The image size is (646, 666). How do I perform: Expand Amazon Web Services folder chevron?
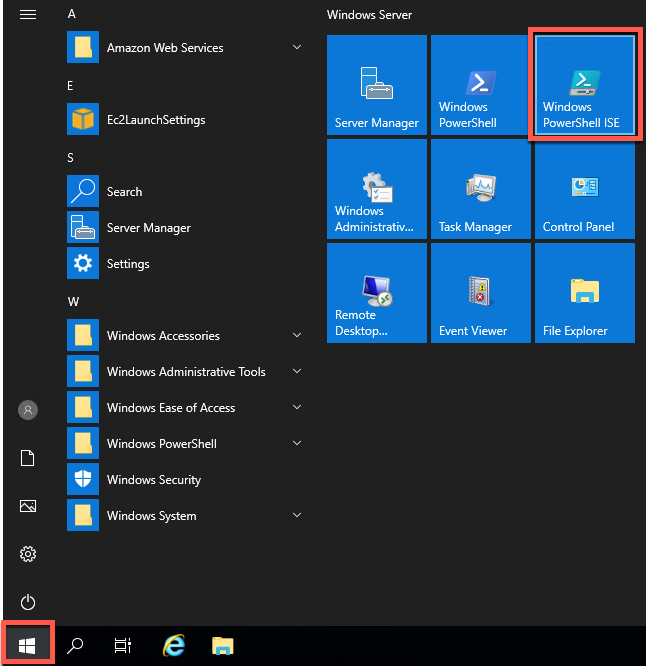(x=297, y=47)
